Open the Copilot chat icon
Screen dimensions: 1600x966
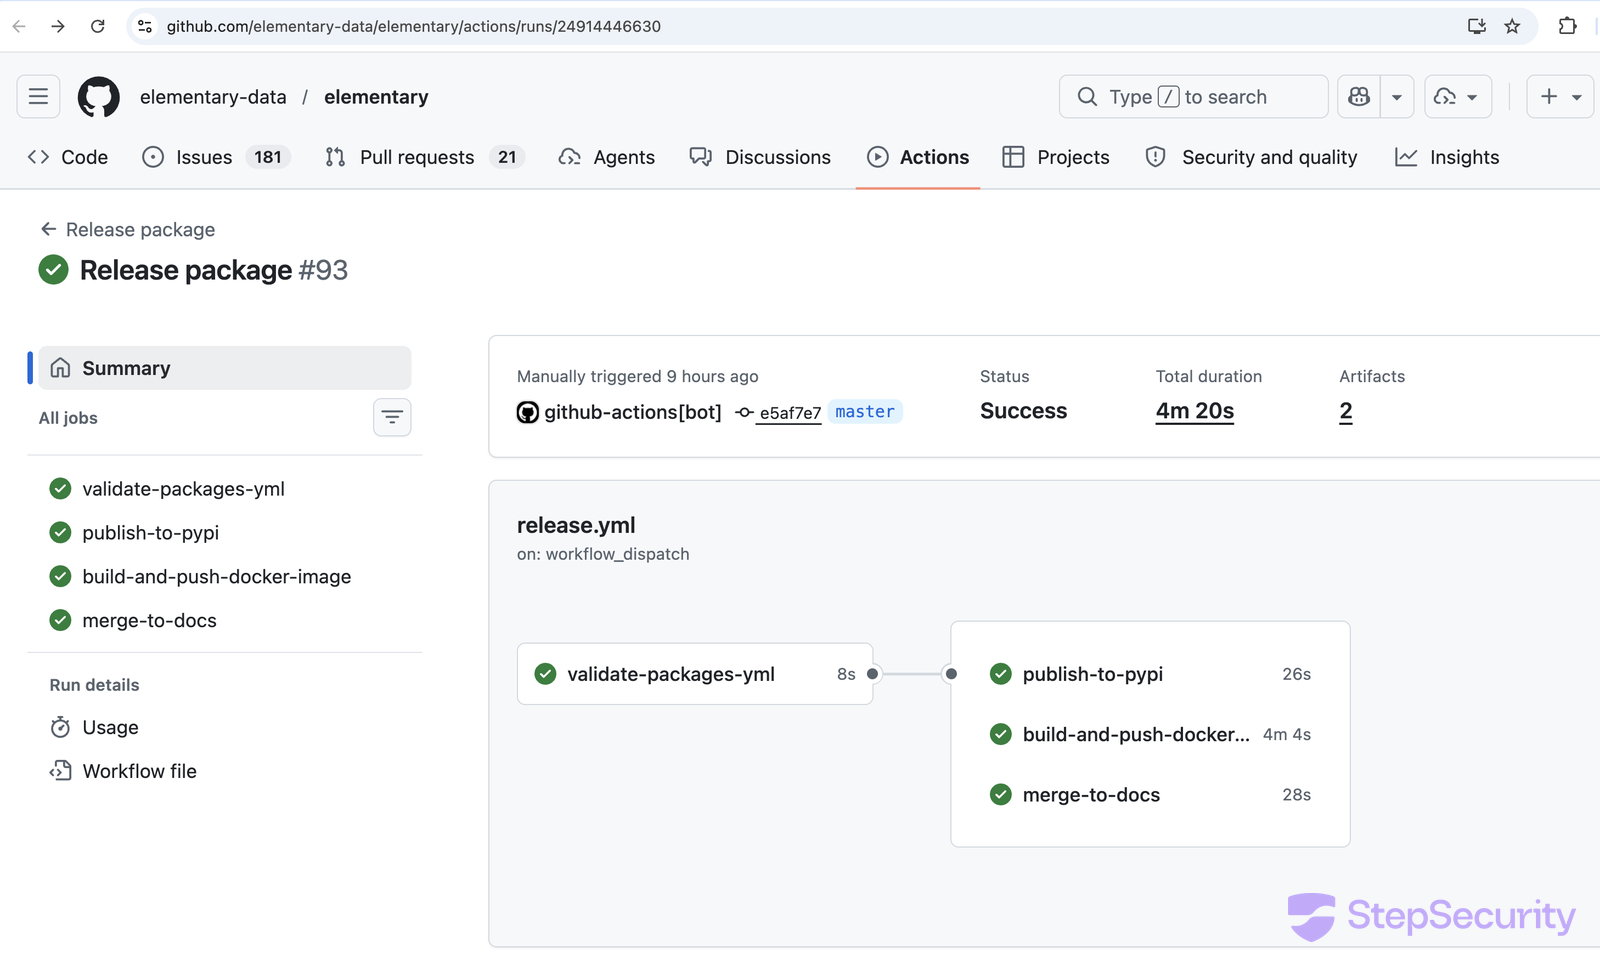pos(1359,97)
